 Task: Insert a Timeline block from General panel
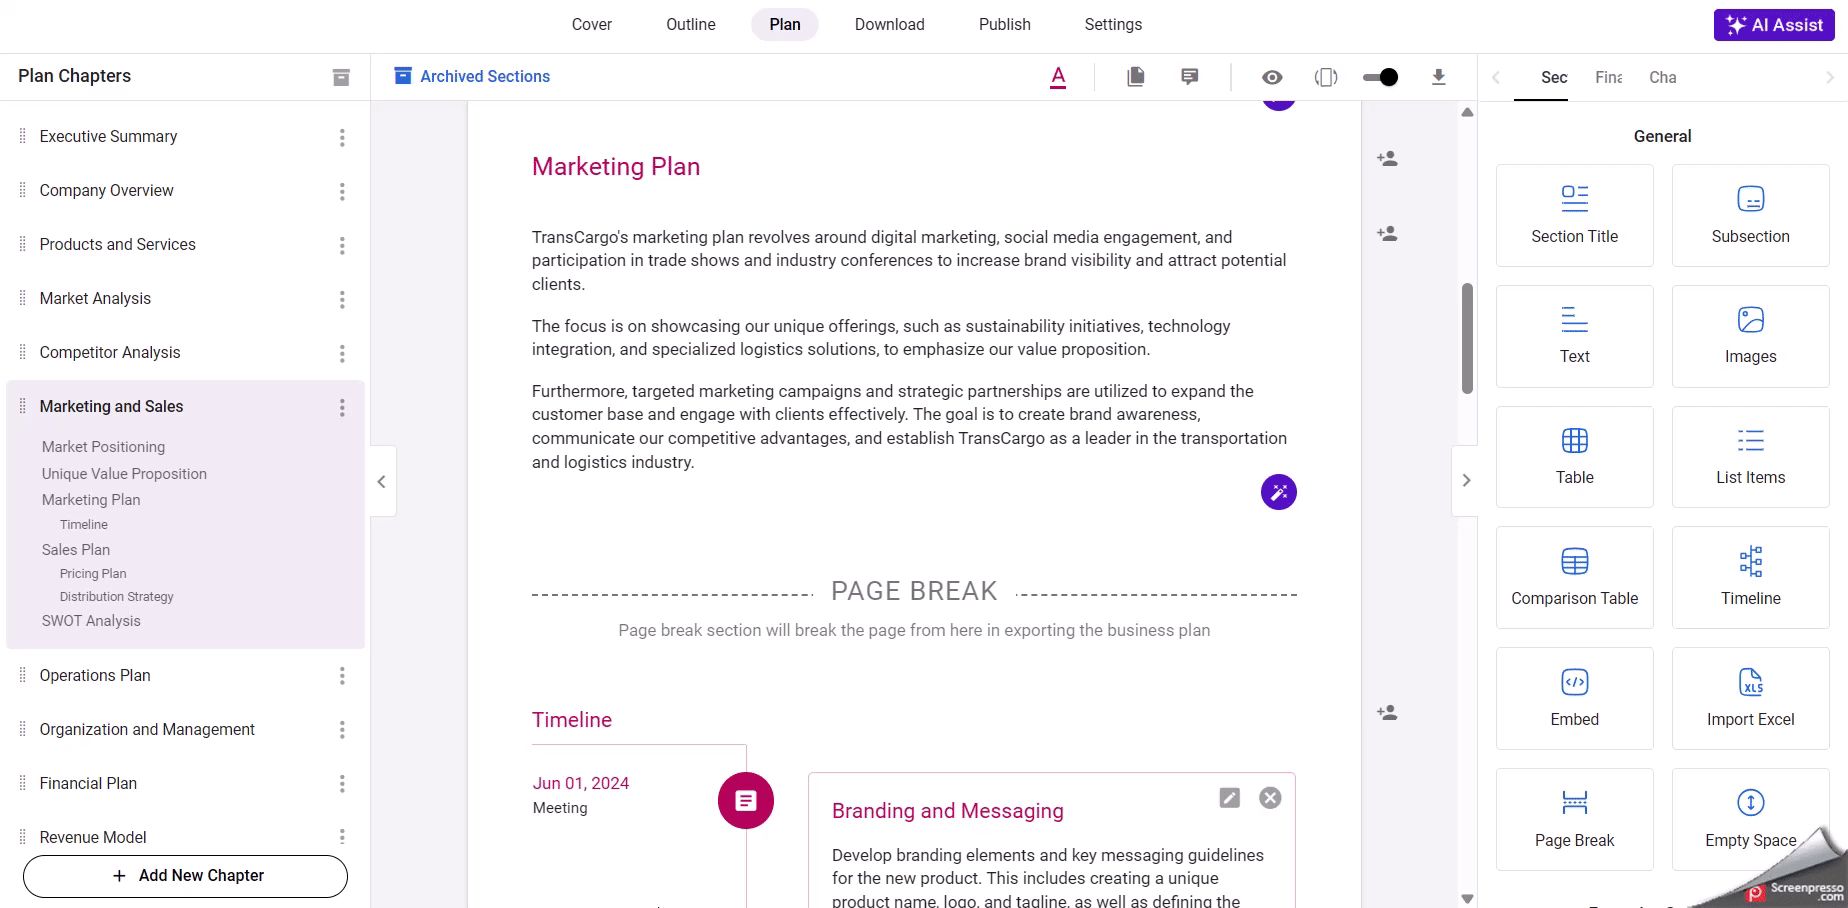point(1751,577)
